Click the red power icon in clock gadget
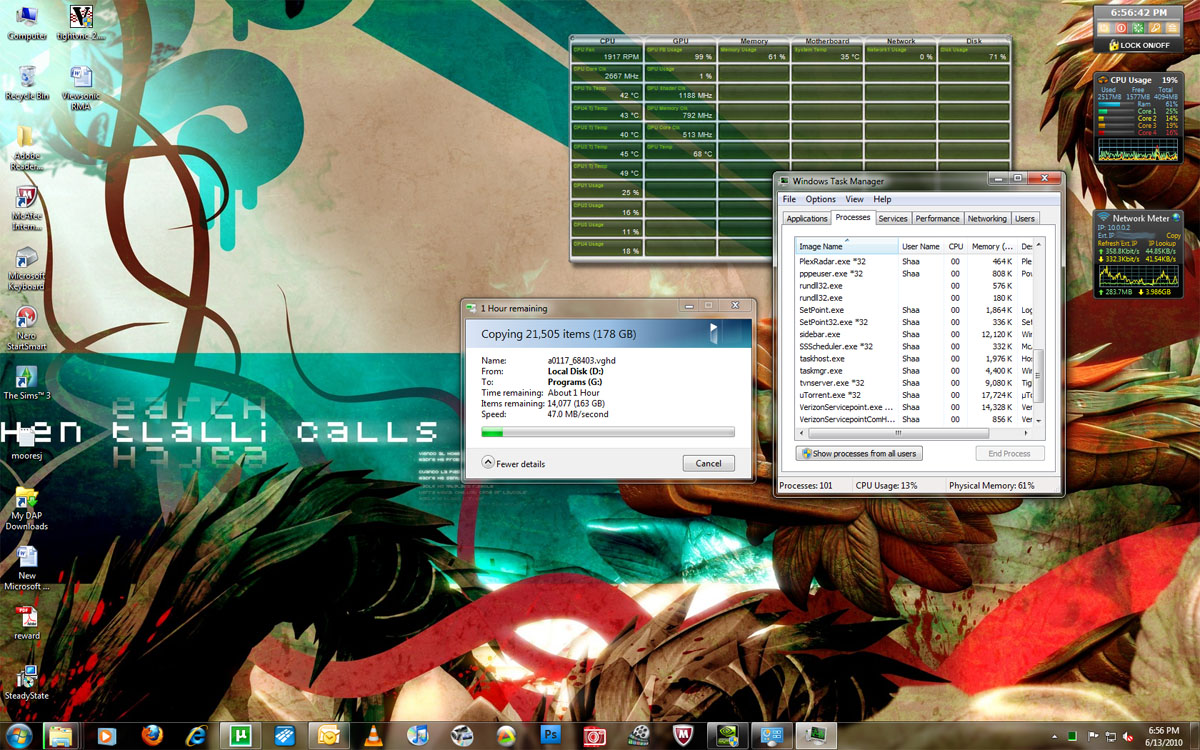 pyautogui.click(x=1121, y=28)
